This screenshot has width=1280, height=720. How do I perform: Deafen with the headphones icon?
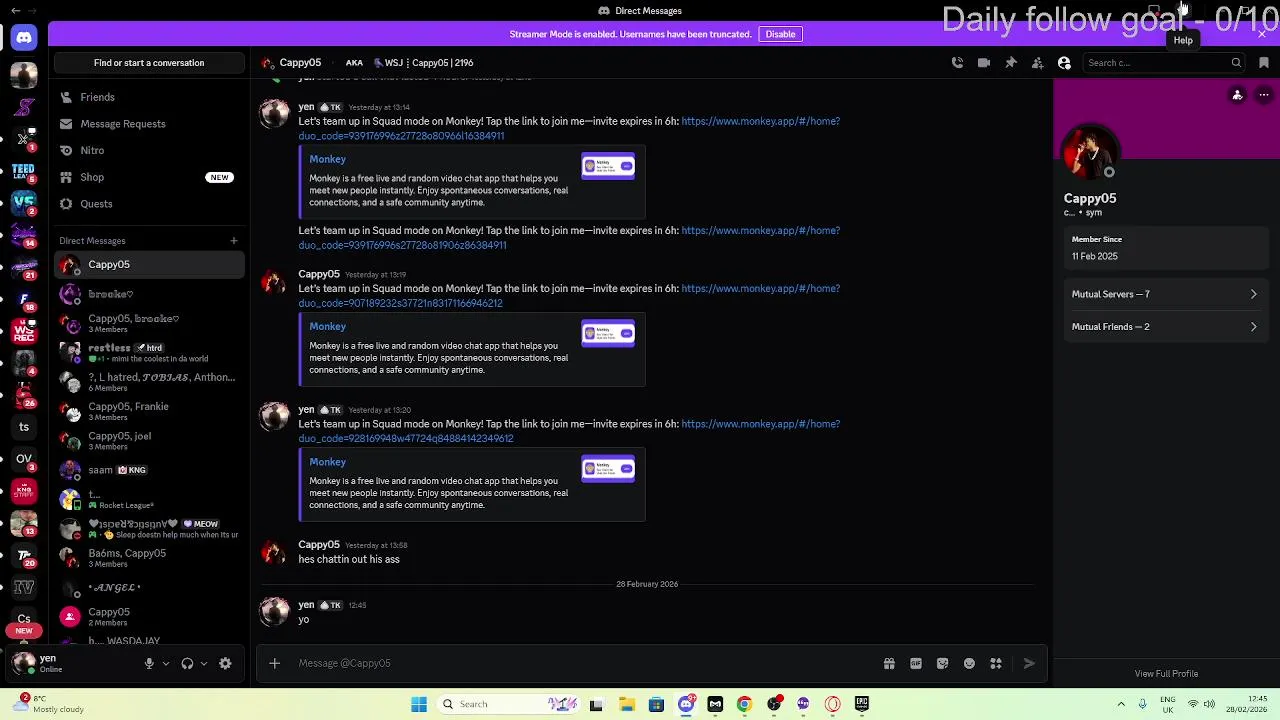pyautogui.click(x=187, y=663)
